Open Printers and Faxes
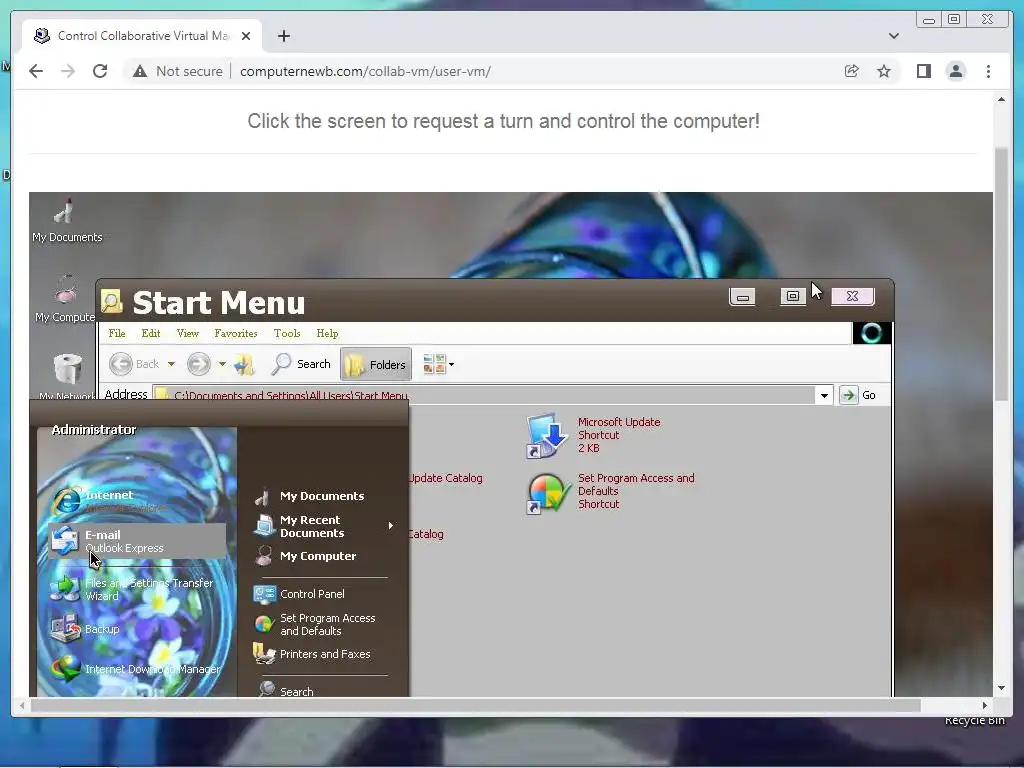 (312, 654)
